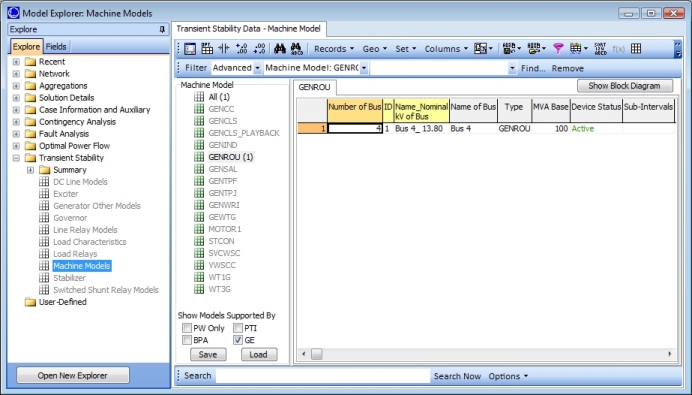Click the scrollbar left arrow
This screenshot has height=395, width=692.
[x=303, y=354]
